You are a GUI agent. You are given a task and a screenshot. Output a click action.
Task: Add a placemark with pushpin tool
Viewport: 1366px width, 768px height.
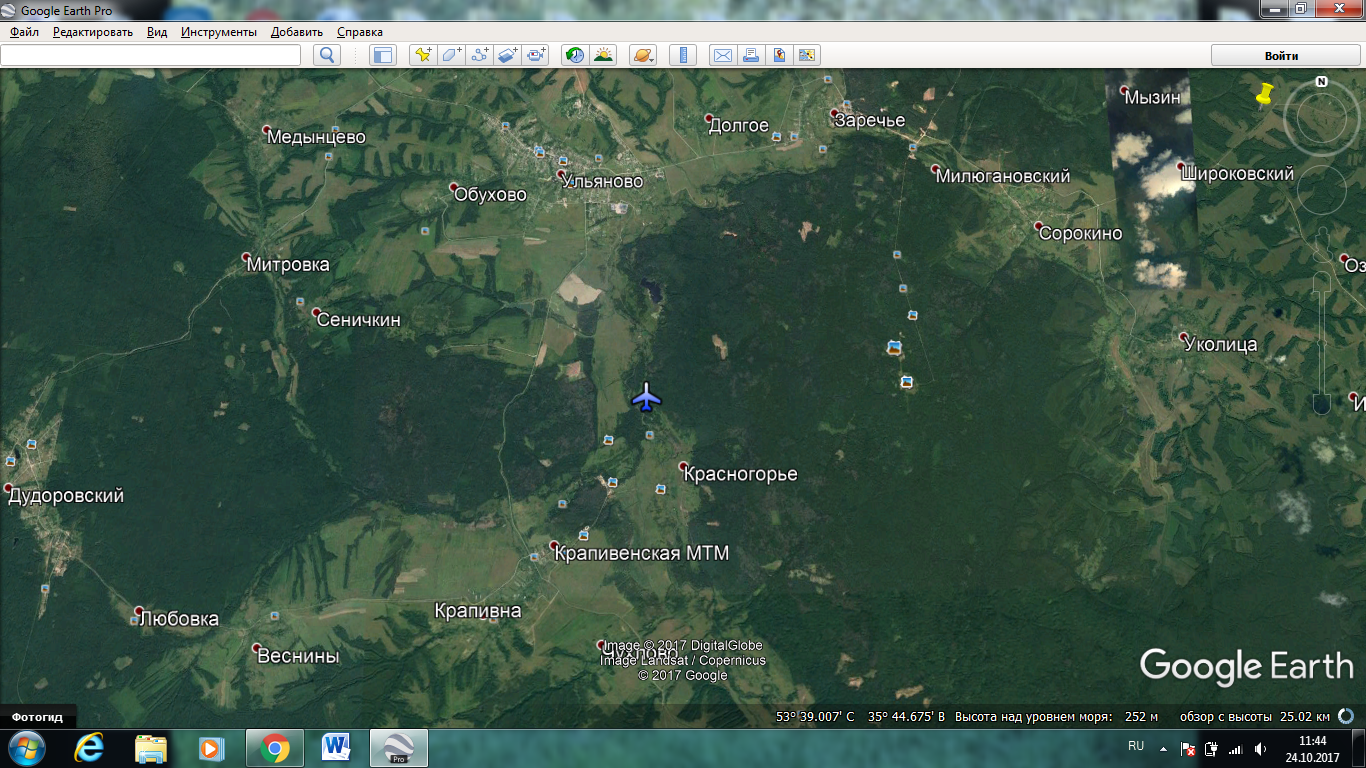pyautogui.click(x=424, y=55)
